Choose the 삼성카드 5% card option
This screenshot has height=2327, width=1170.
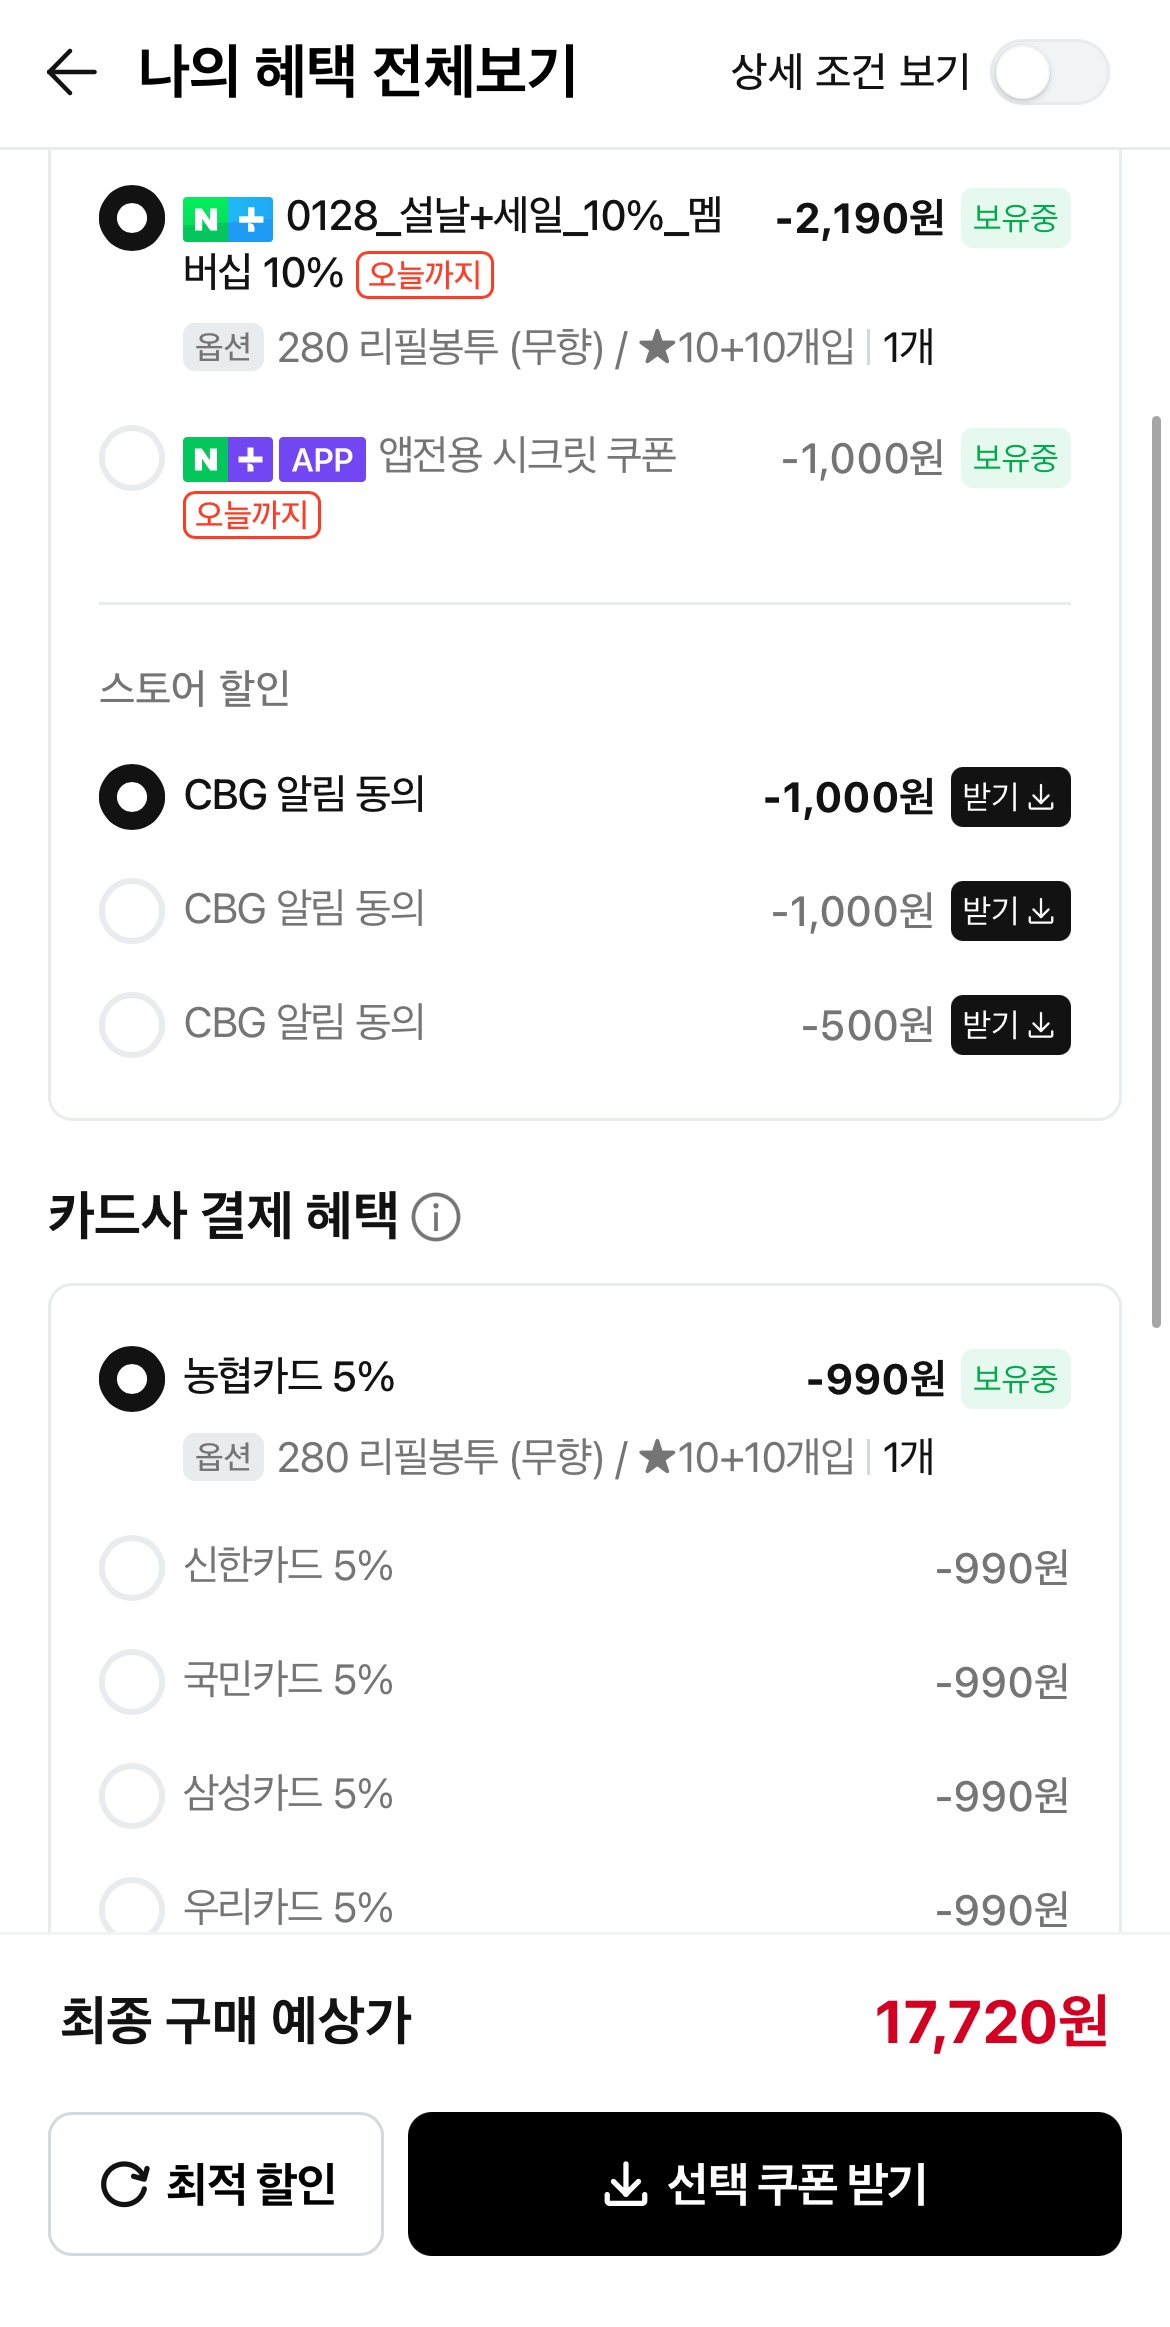132,1795
